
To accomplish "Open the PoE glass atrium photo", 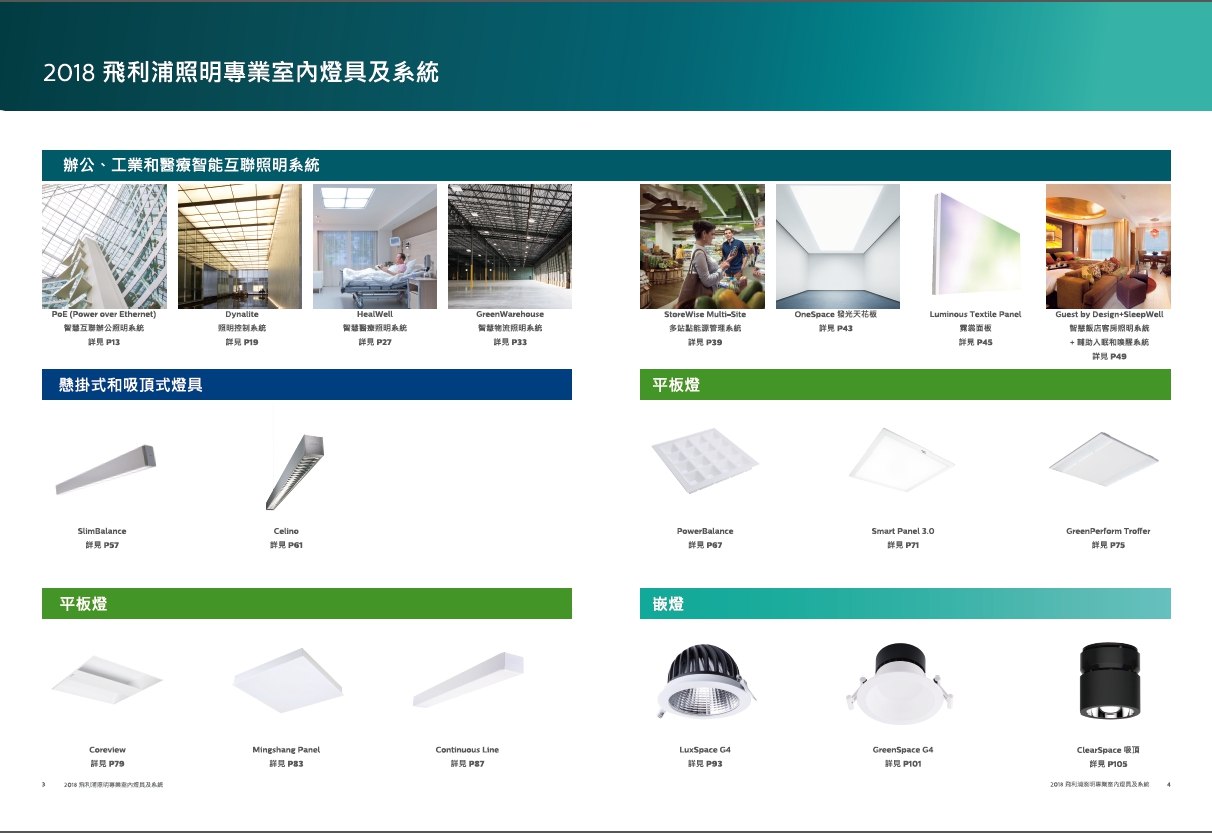I will pyautogui.click(x=104, y=246).
